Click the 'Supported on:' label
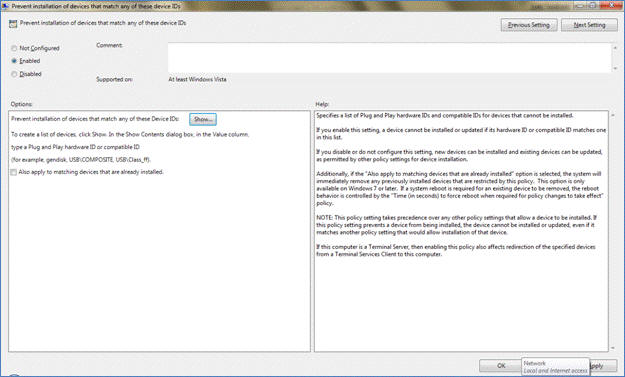The image size is (625, 377). tap(114, 79)
